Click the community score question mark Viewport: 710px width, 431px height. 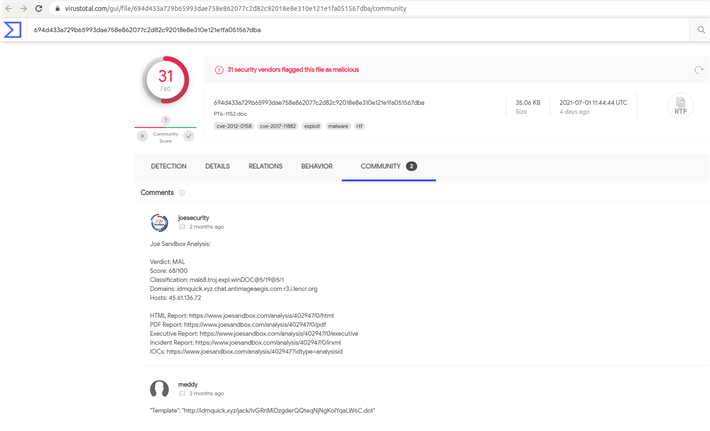click(166, 120)
